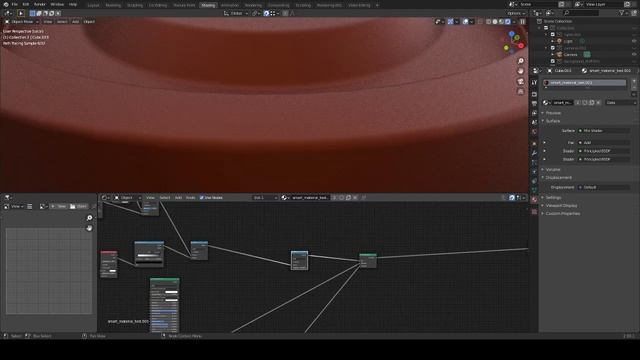The image size is (640, 360).
Task: Switch to the Texture Paint workspace tab
Action: (184, 5)
